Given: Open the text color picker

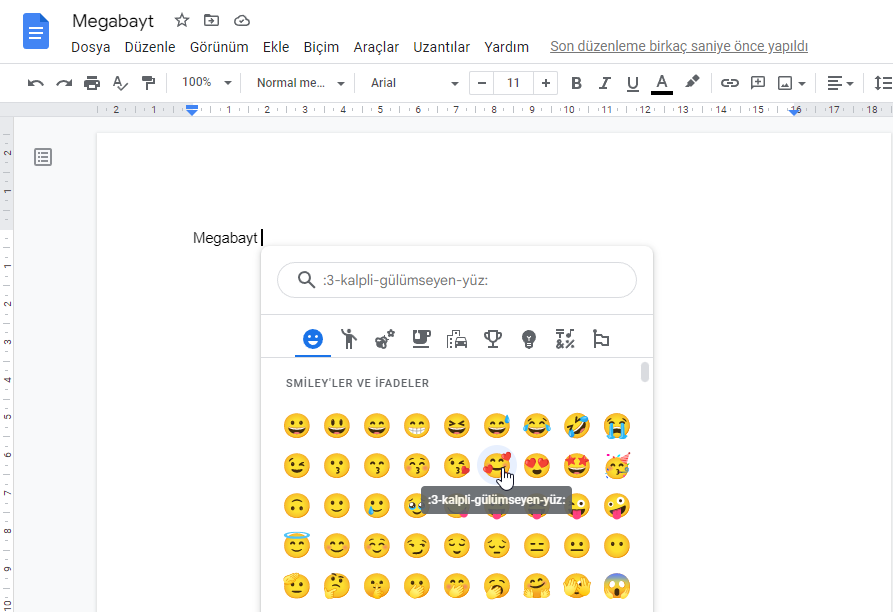Looking at the screenshot, I should tap(661, 83).
